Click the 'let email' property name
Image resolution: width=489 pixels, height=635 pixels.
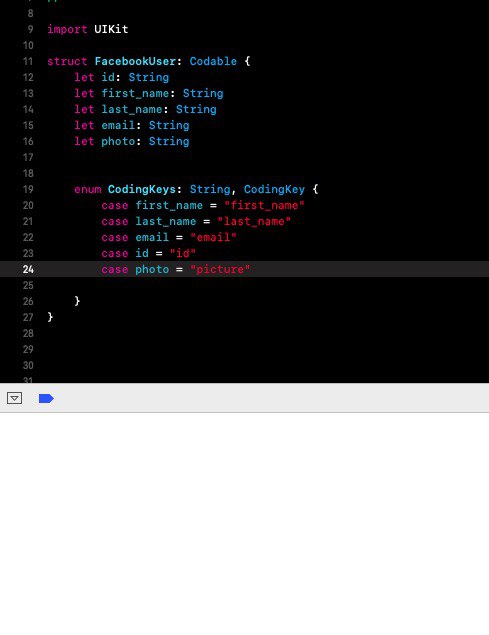click(118, 125)
